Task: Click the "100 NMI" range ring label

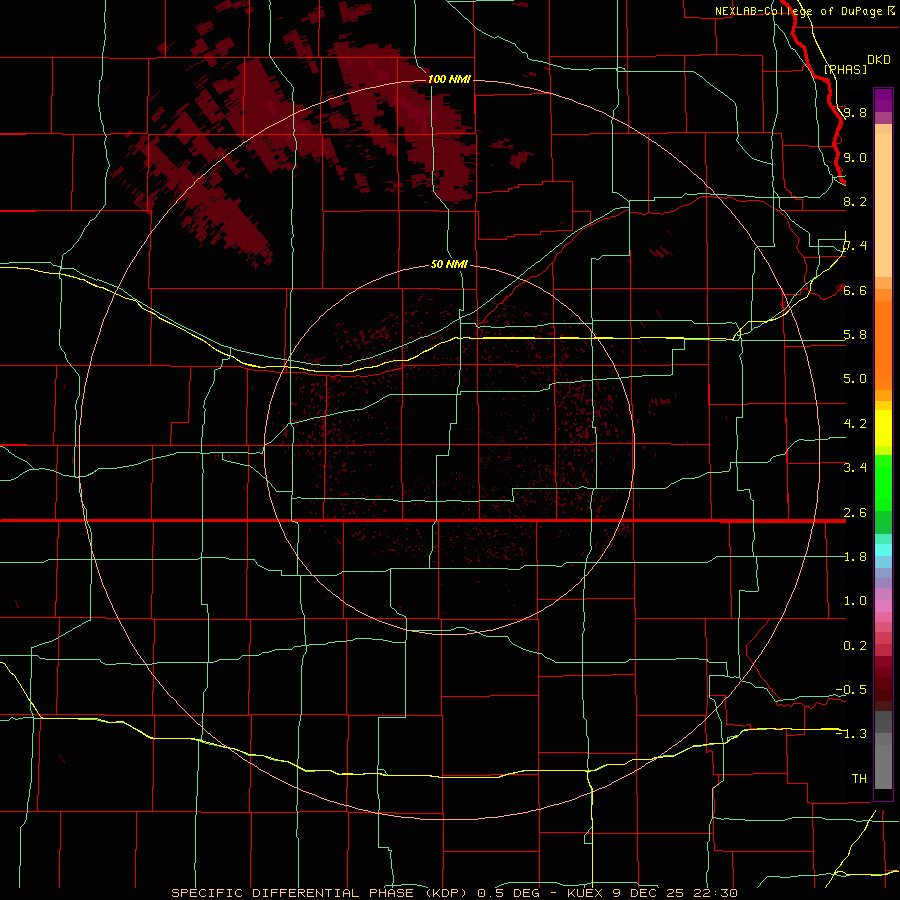Action: coord(449,79)
